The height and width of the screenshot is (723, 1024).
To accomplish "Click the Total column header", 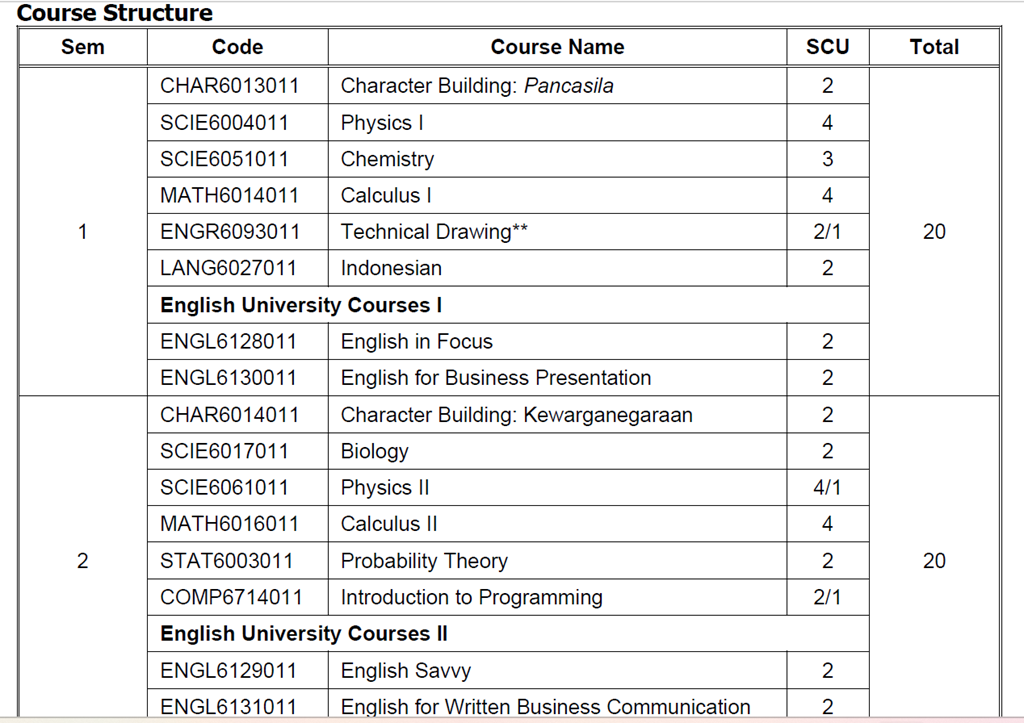I will [x=934, y=47].
